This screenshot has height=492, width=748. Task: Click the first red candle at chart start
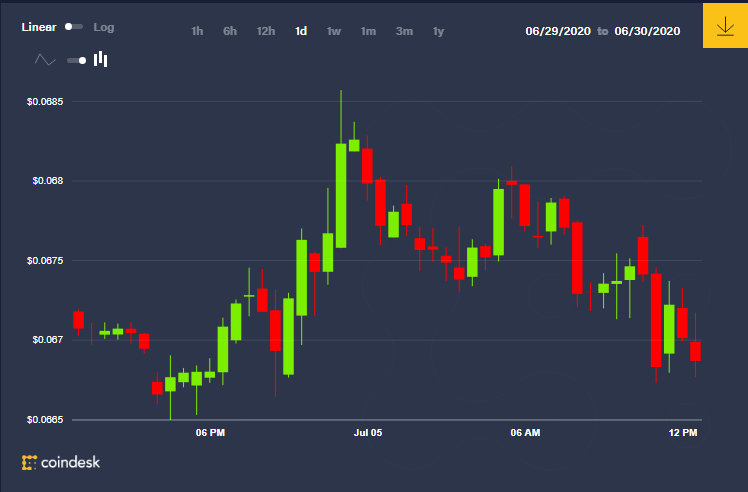[x=79, y=320]
